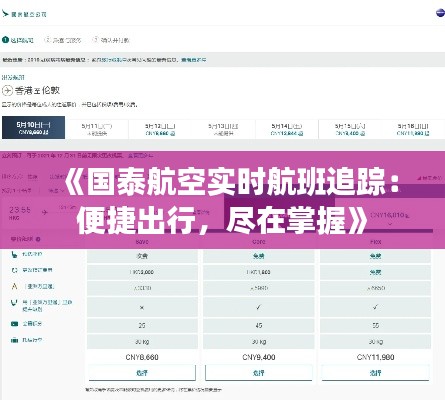Click the CNY11,980 fare price
This screenshot has width=445, height=400.
point(375,357)
